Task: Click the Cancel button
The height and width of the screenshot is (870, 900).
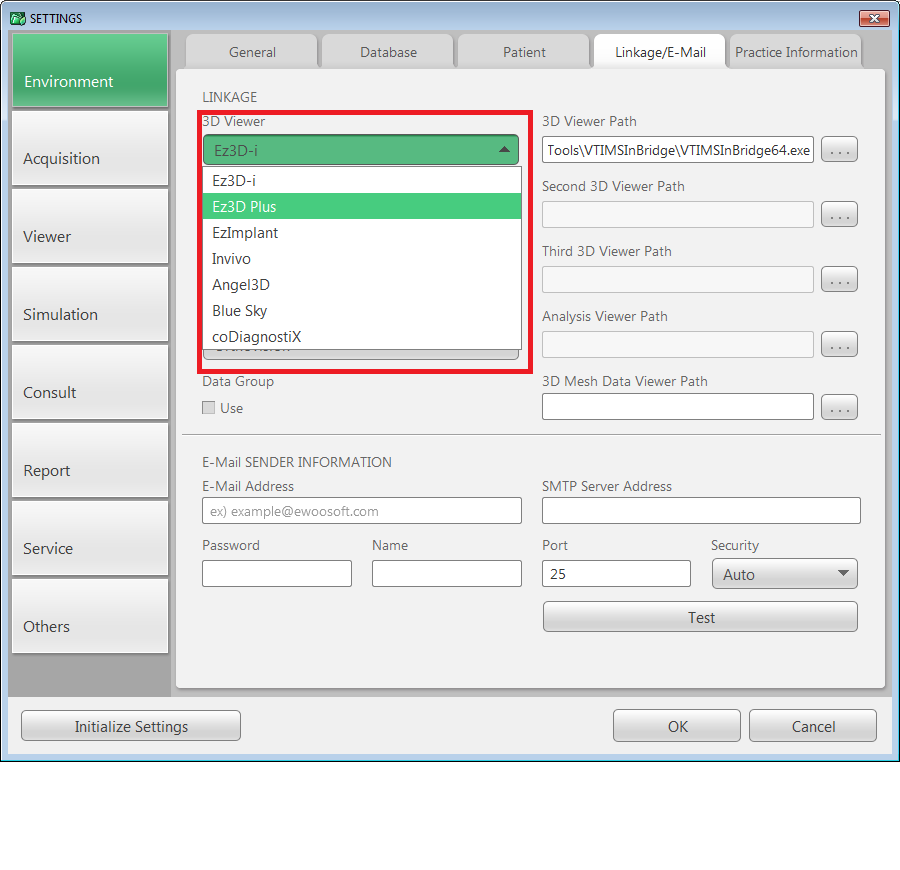Action: click(x=813, y=726)
